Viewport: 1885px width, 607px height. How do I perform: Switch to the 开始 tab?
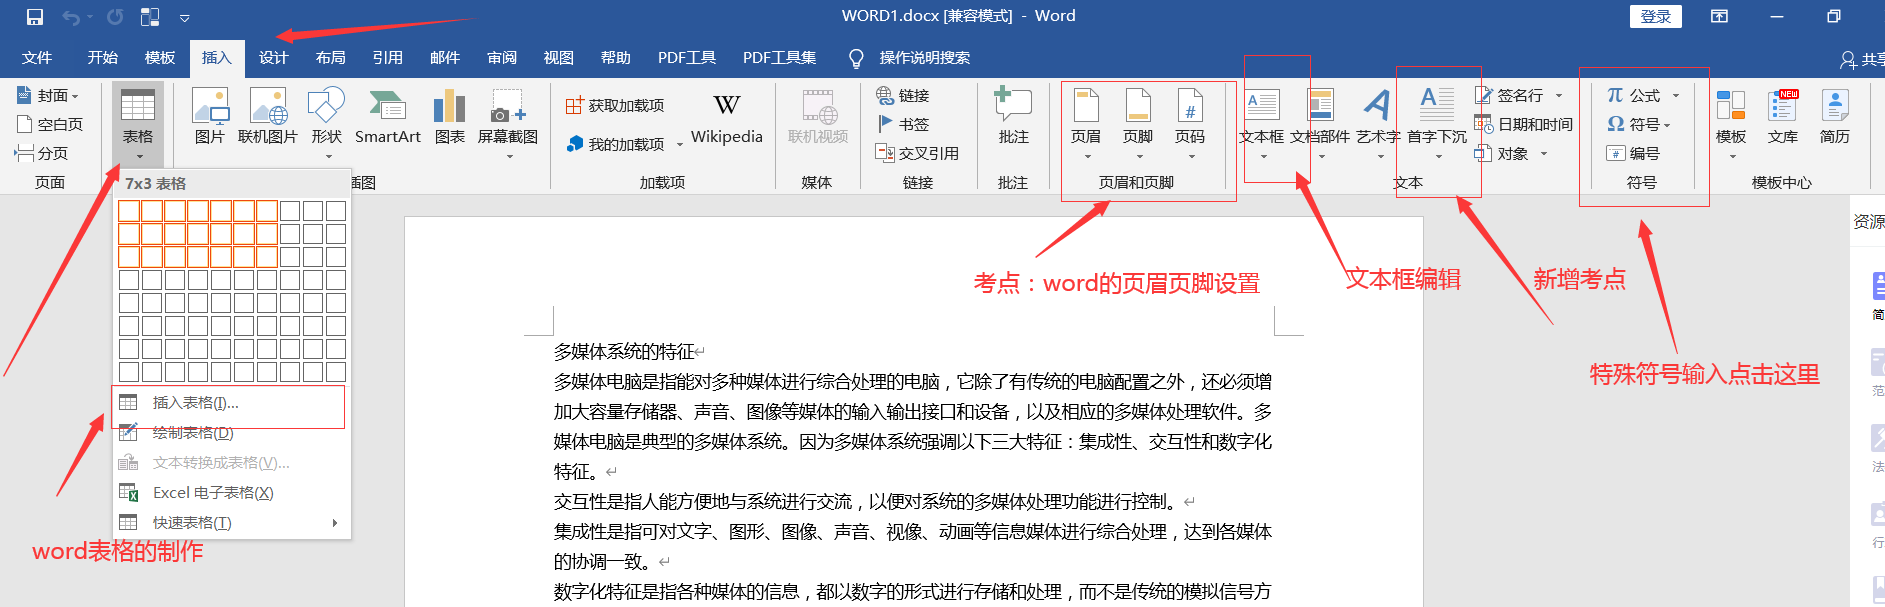102,58
